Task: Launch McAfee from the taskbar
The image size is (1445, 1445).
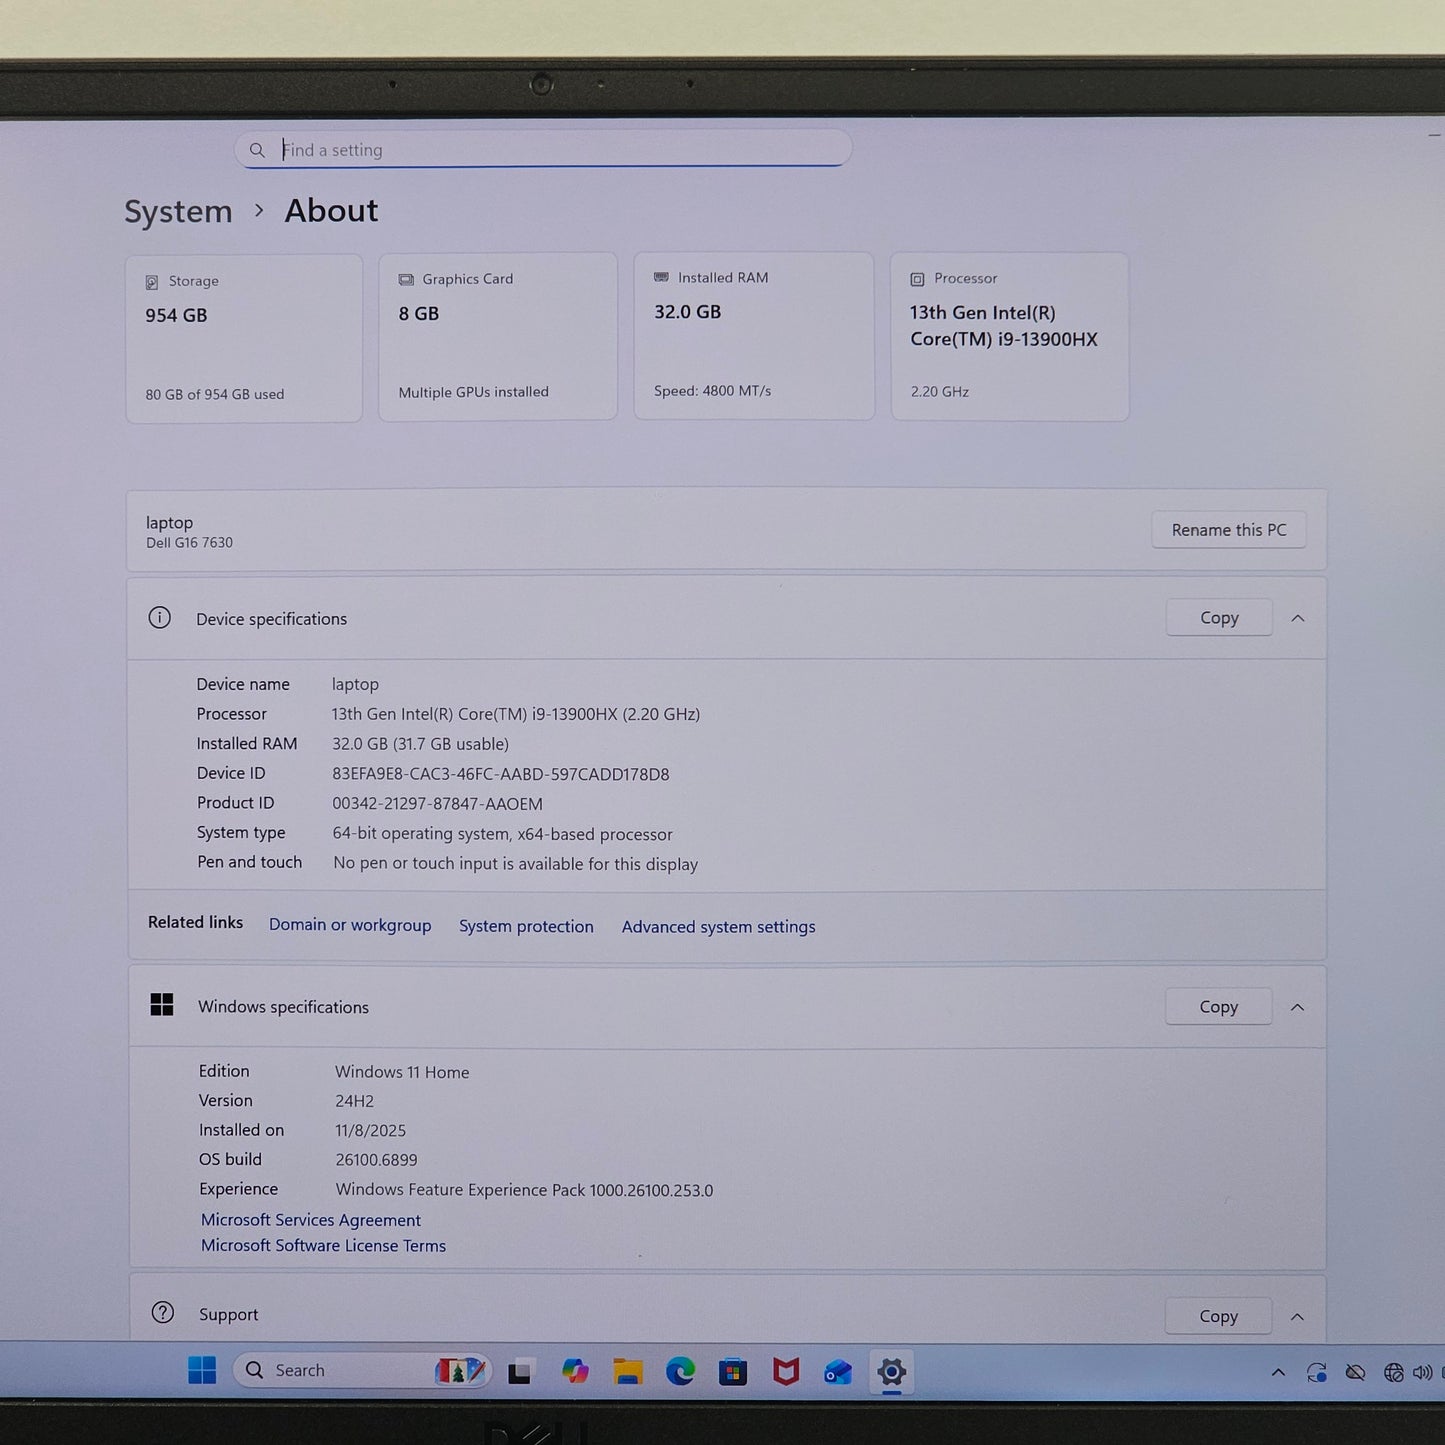Action: (x=787, y=1370)
